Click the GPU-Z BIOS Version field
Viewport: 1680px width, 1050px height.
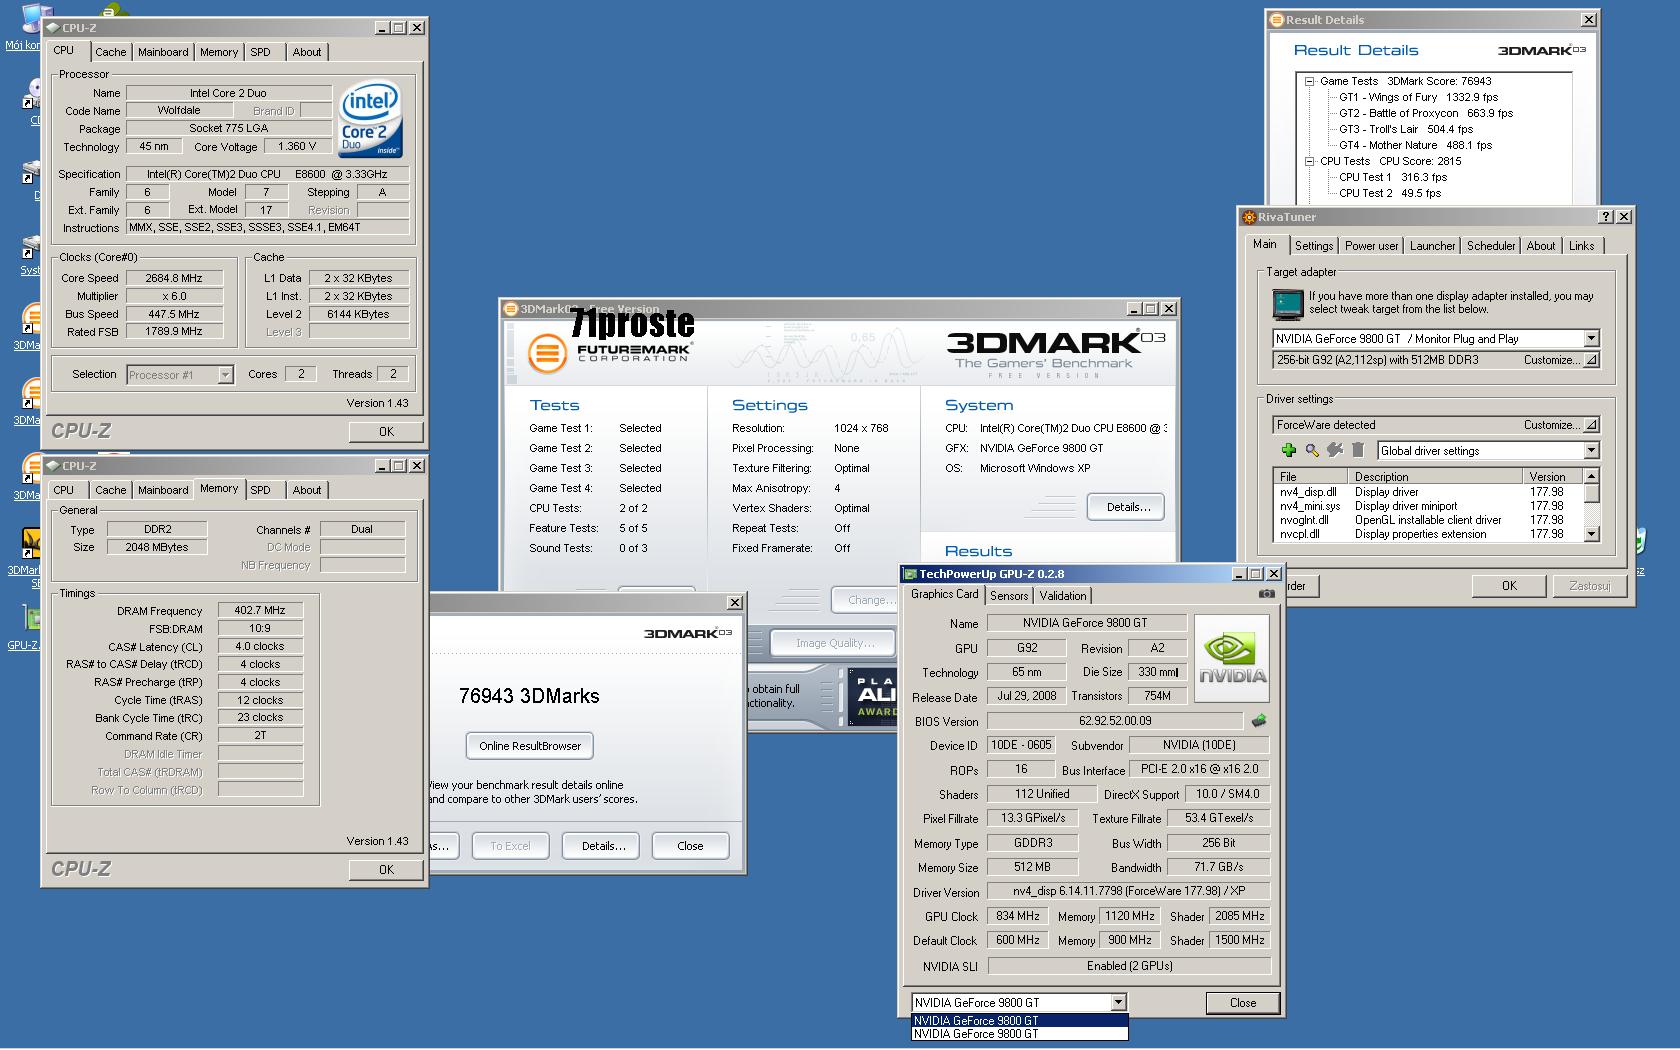tap(1115, 721)
